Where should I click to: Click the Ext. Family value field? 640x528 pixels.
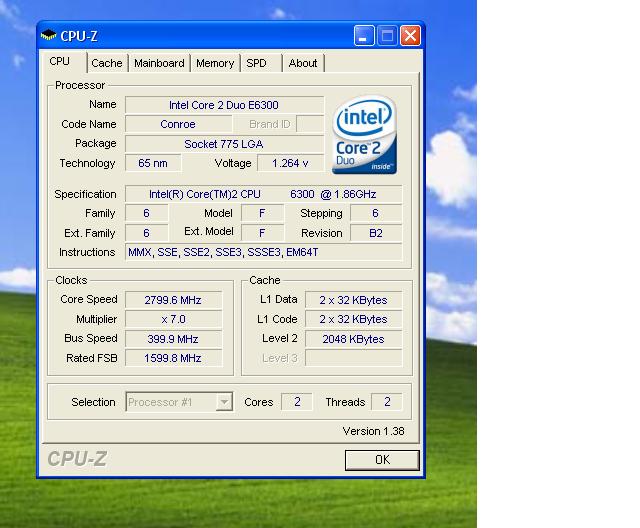[147, 233]
